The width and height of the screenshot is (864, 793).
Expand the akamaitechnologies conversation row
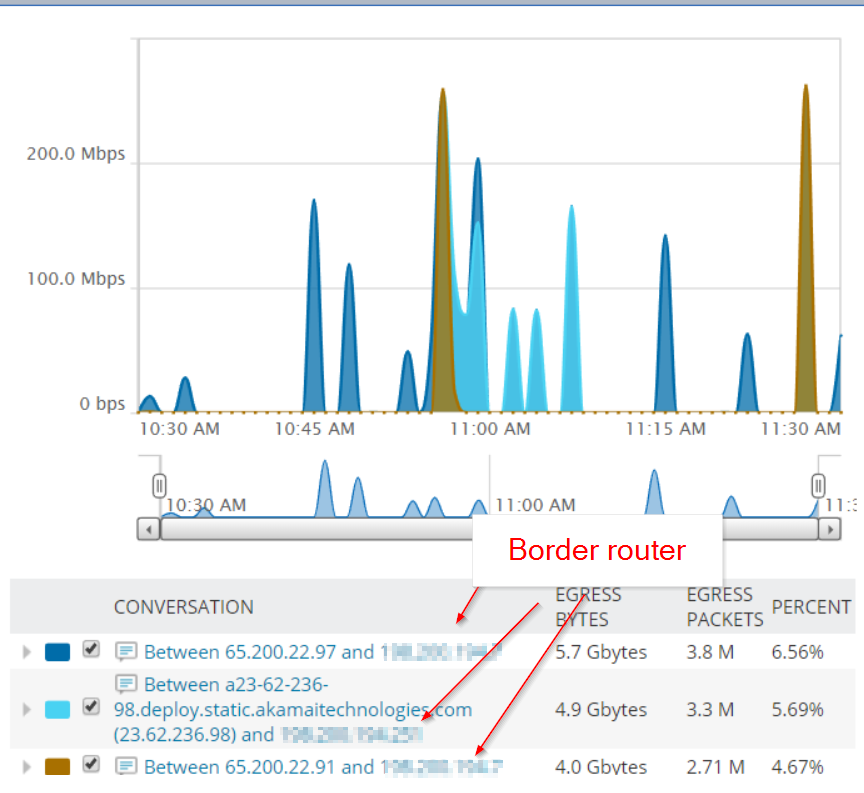click(x=26, y=709)
